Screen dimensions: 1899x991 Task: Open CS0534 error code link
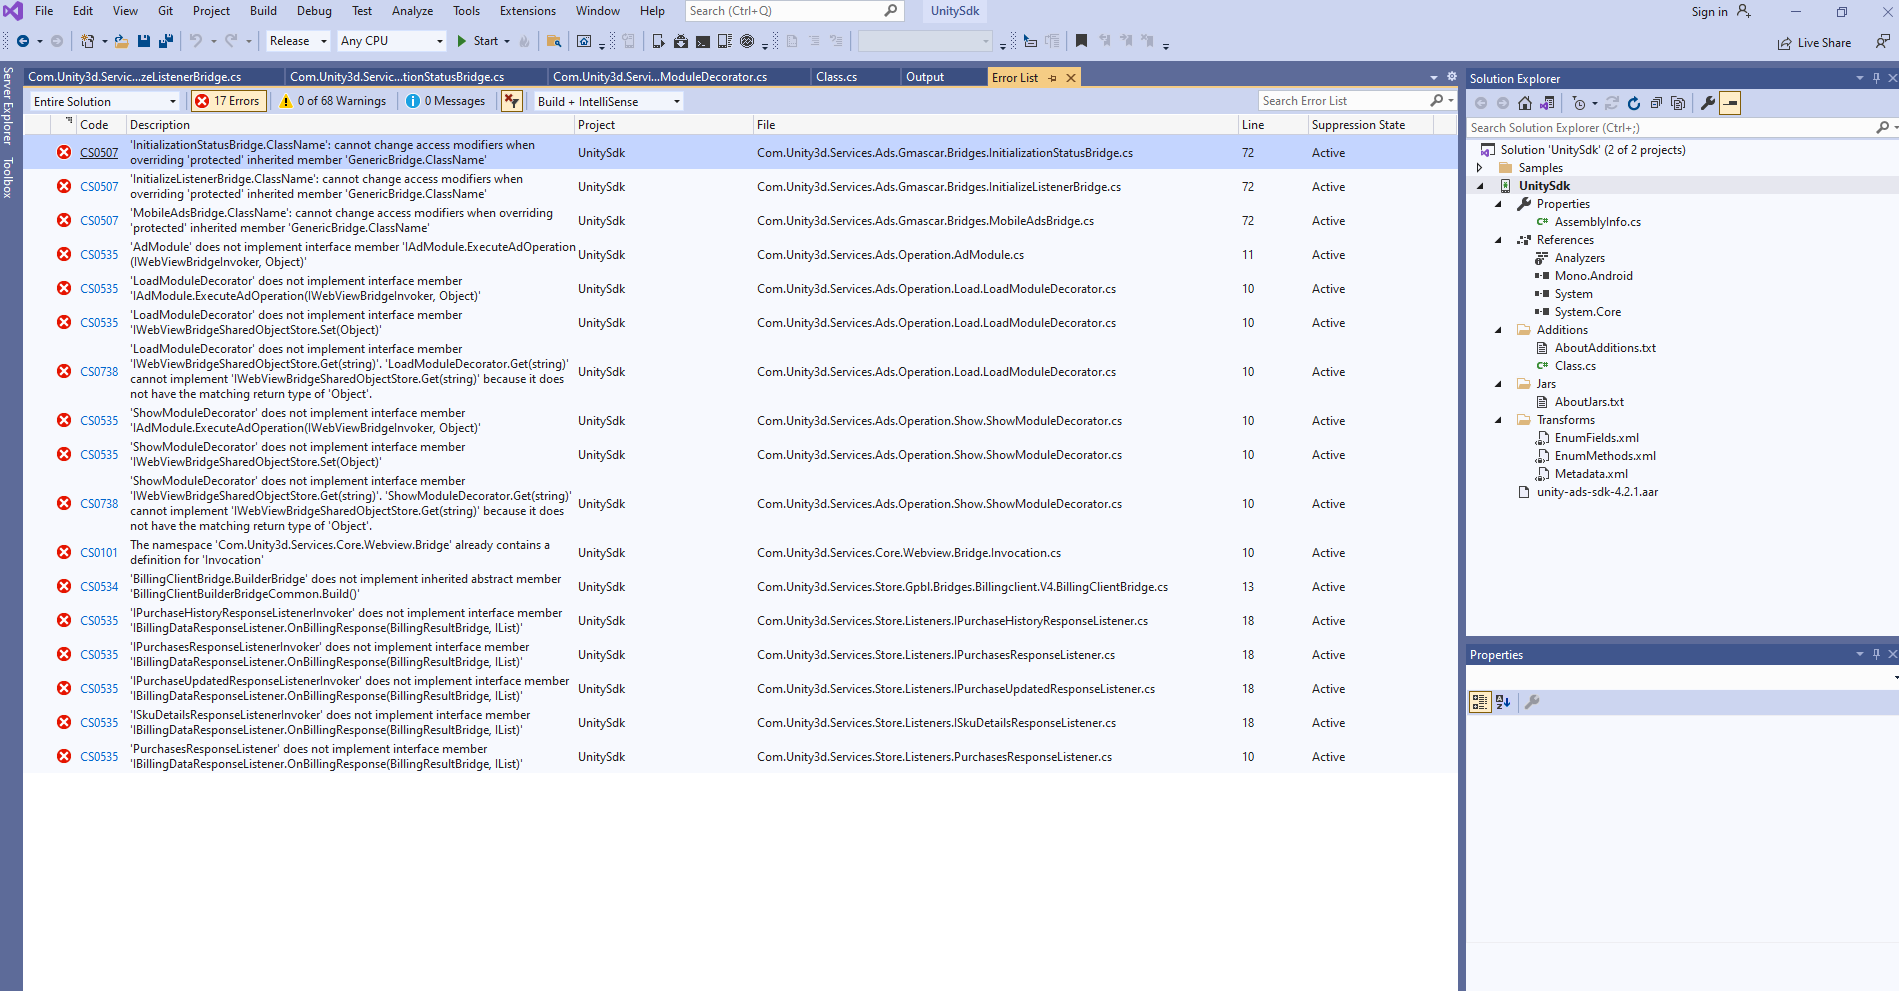(99, 587)
